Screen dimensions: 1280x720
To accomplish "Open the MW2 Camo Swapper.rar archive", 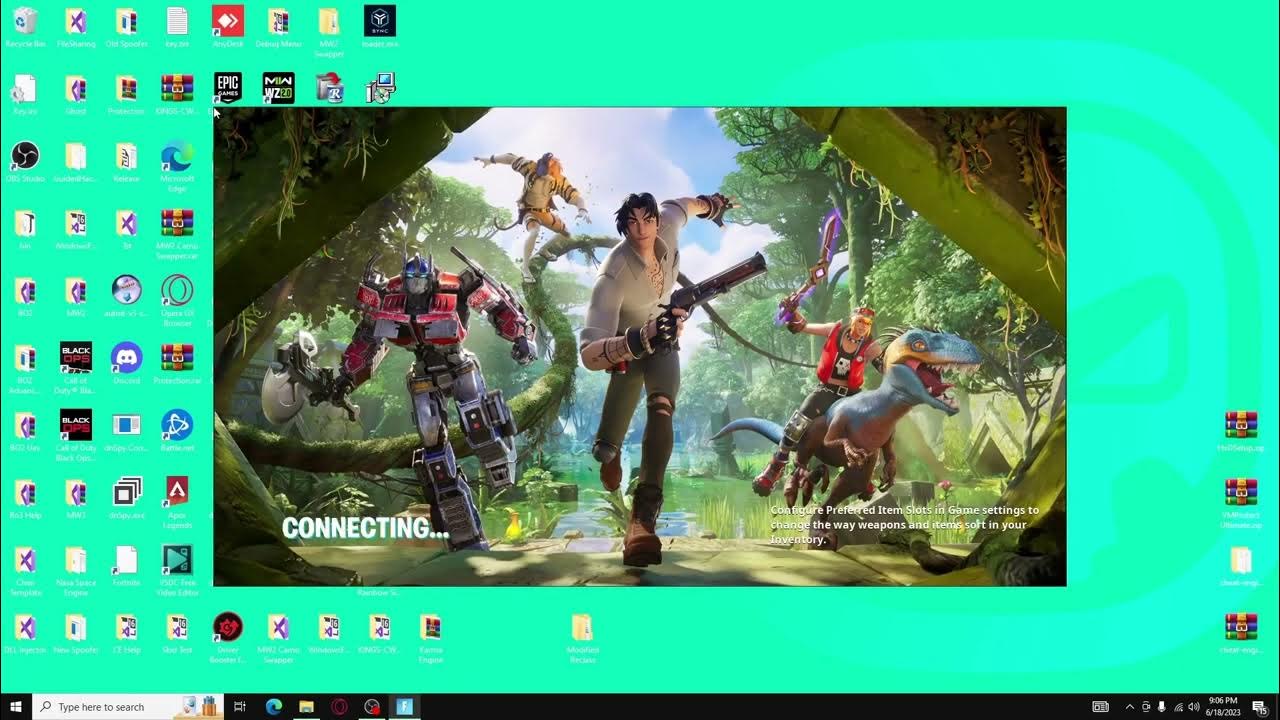I will [x=177, y=233].
